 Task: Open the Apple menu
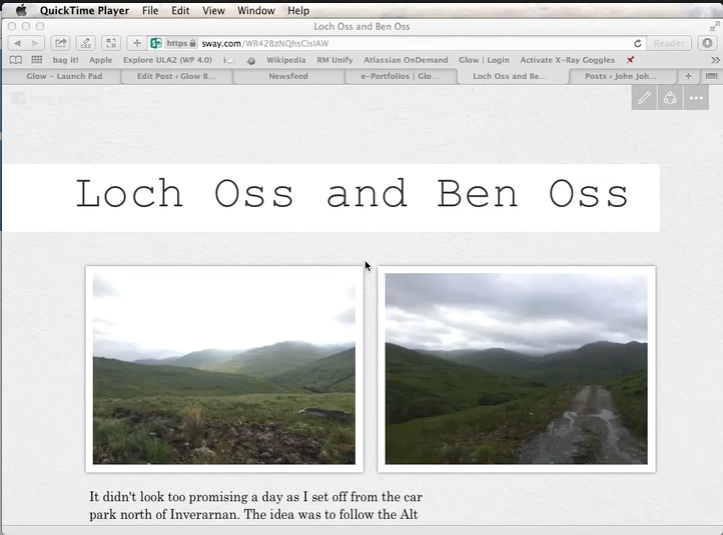point(20,10)
